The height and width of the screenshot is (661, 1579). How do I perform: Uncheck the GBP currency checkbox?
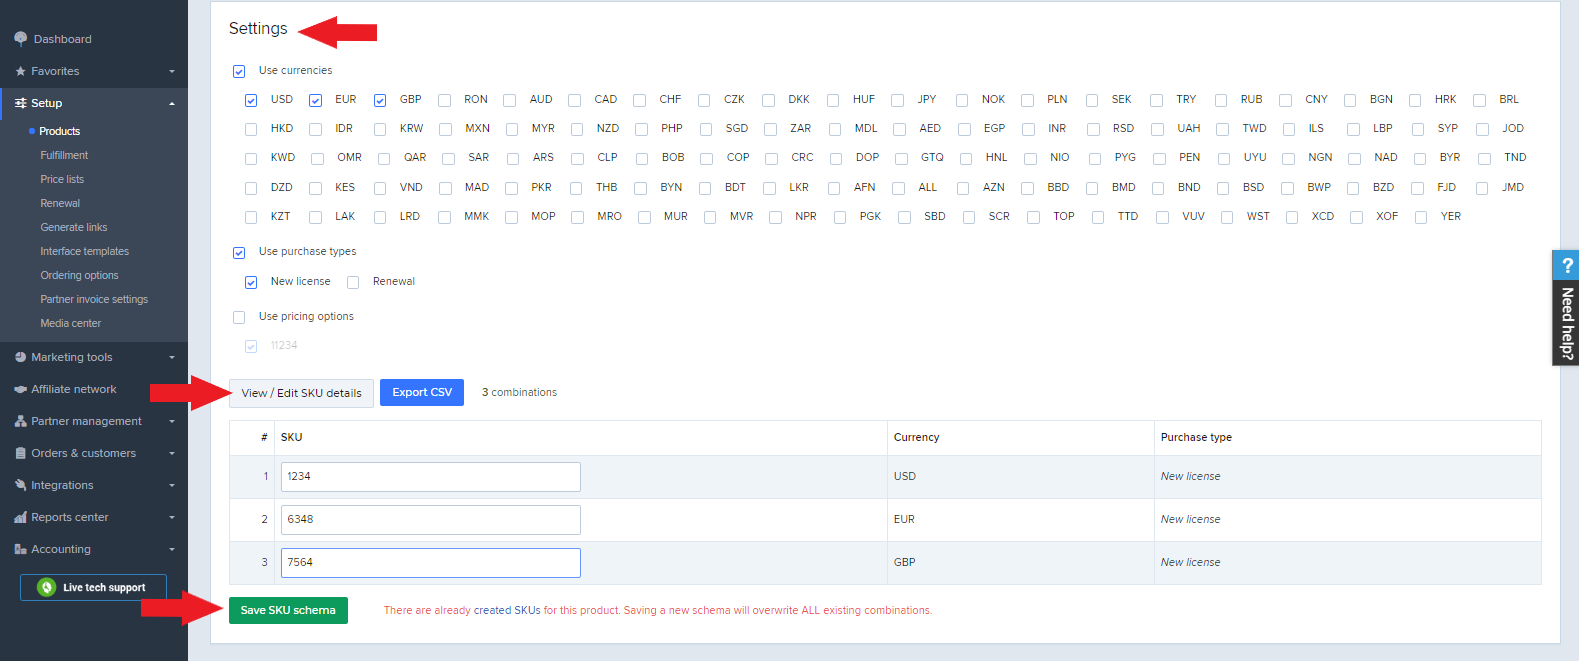point(380,100)
